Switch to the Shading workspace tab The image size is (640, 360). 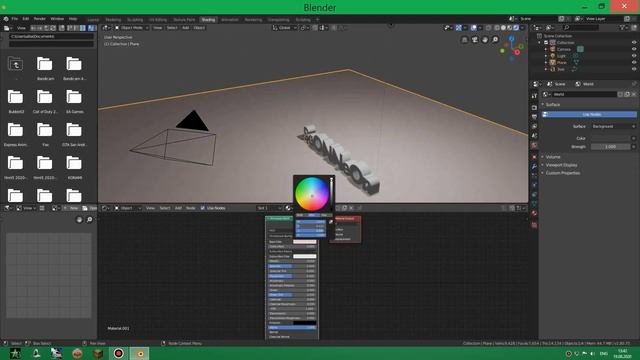208,20
